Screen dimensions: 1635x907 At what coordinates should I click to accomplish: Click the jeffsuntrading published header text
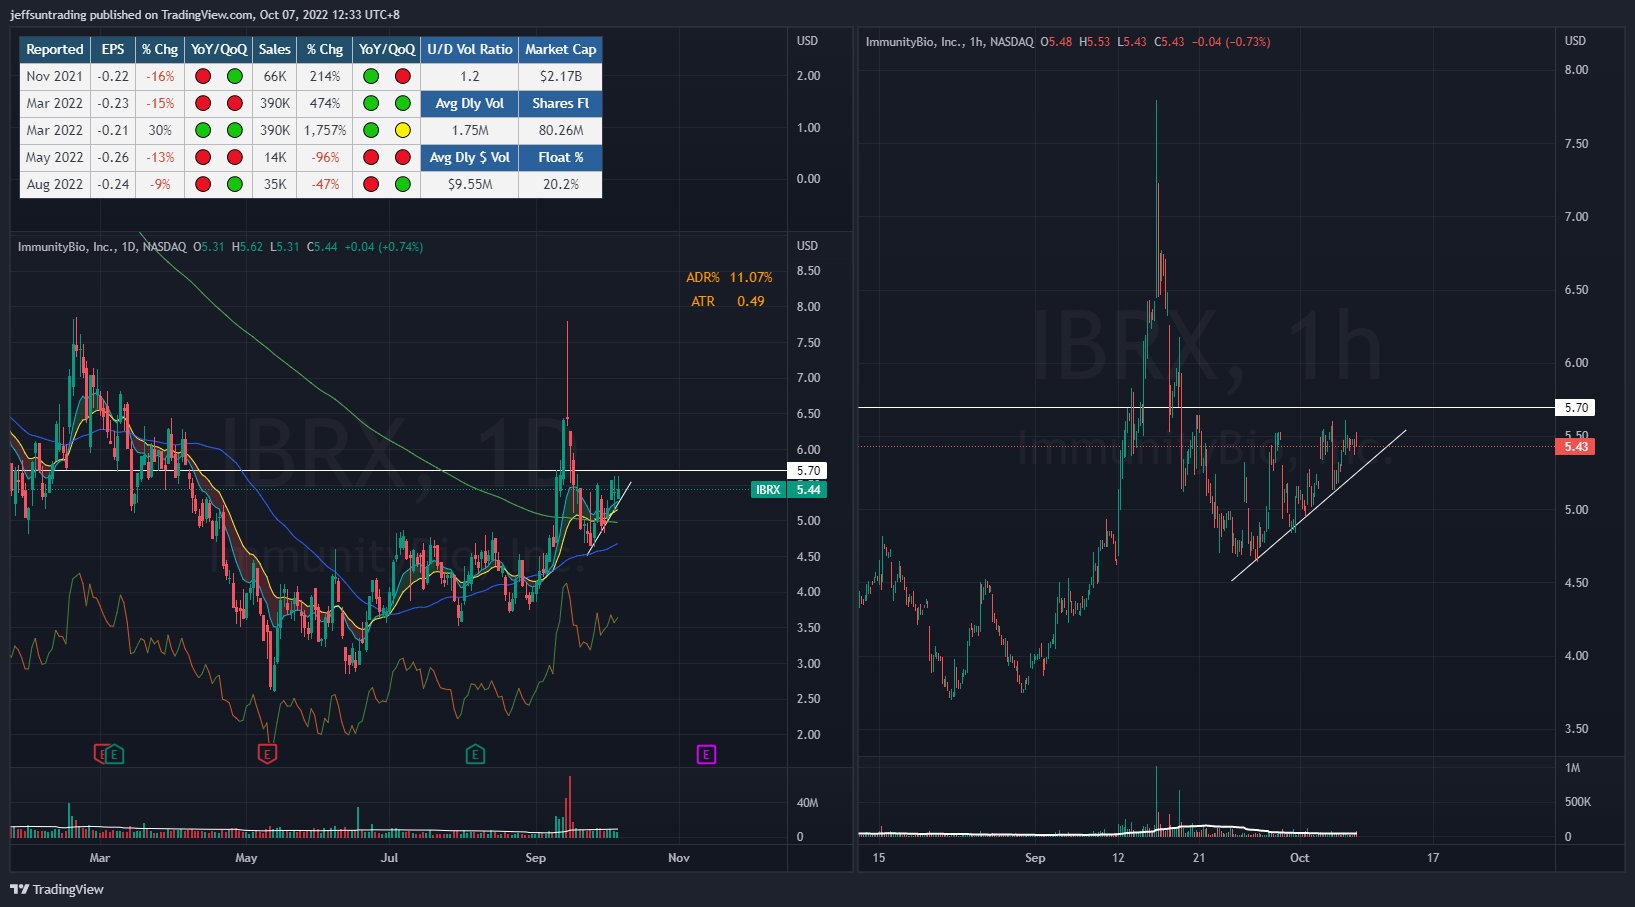click(x=205, y=15)
